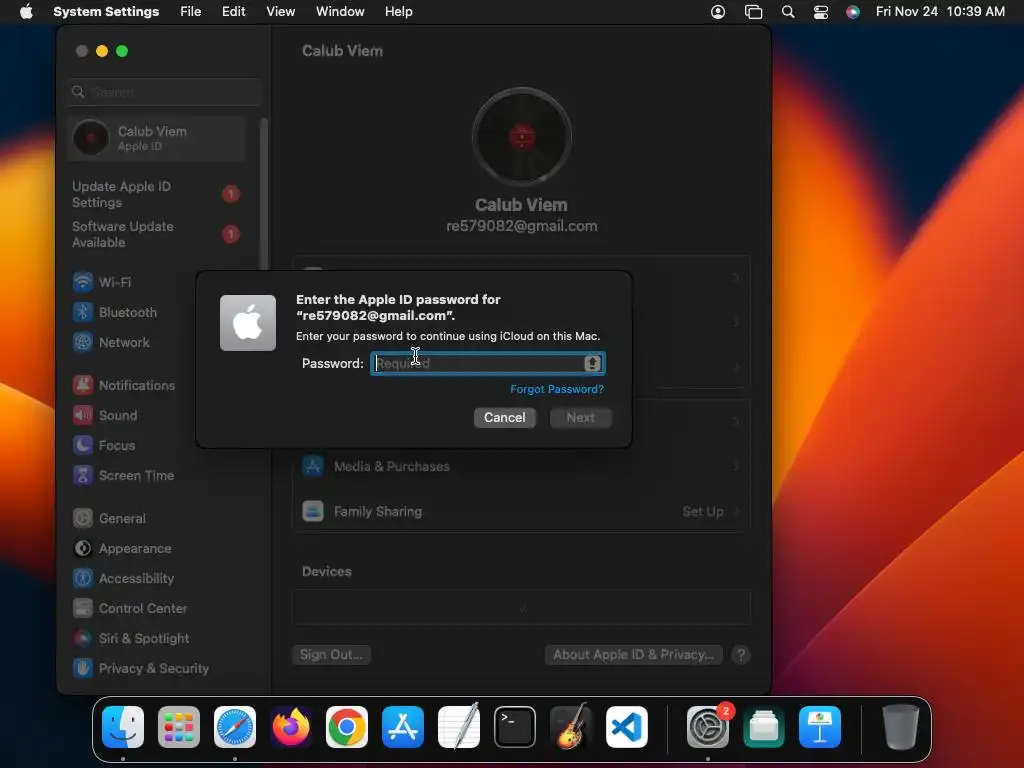Screen dimensions: 1024x768
Task: Open Software Update Available notice
Action: tap(156, 234)
